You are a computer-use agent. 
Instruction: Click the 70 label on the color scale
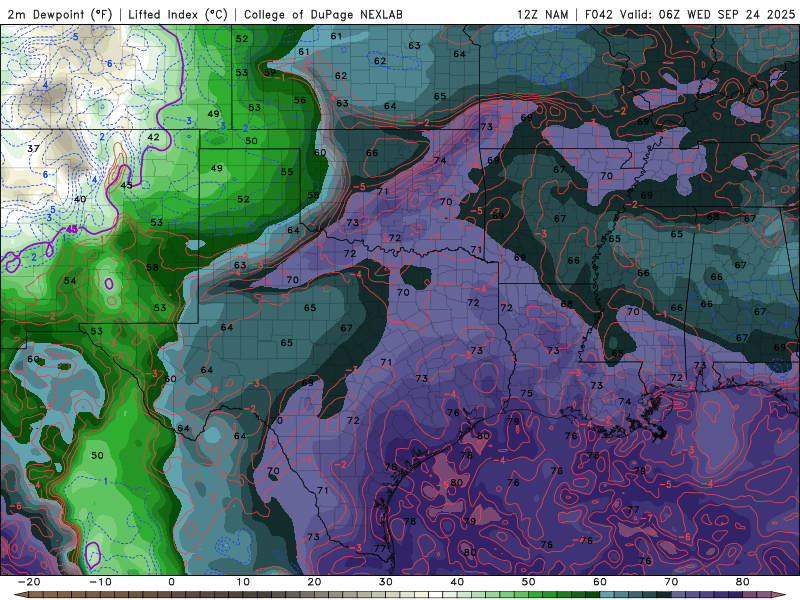pyautogui.click(x=671, y=582)
